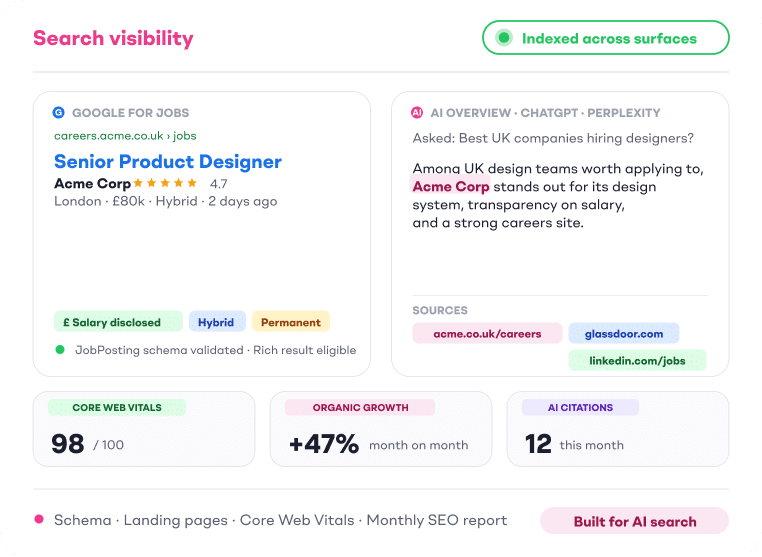
Task: Open careers.acme.co.uk › jobs breadcrumb link
Action: (125, 136)
